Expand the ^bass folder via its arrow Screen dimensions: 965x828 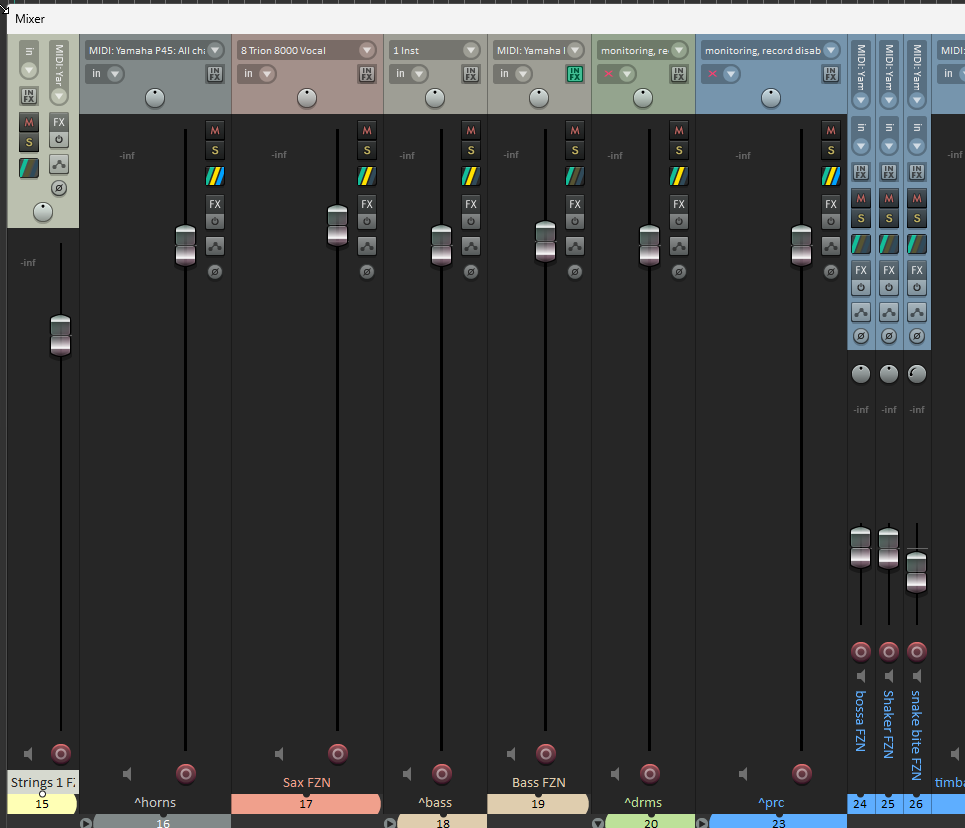pyautogui.click(x=390, y=822)
